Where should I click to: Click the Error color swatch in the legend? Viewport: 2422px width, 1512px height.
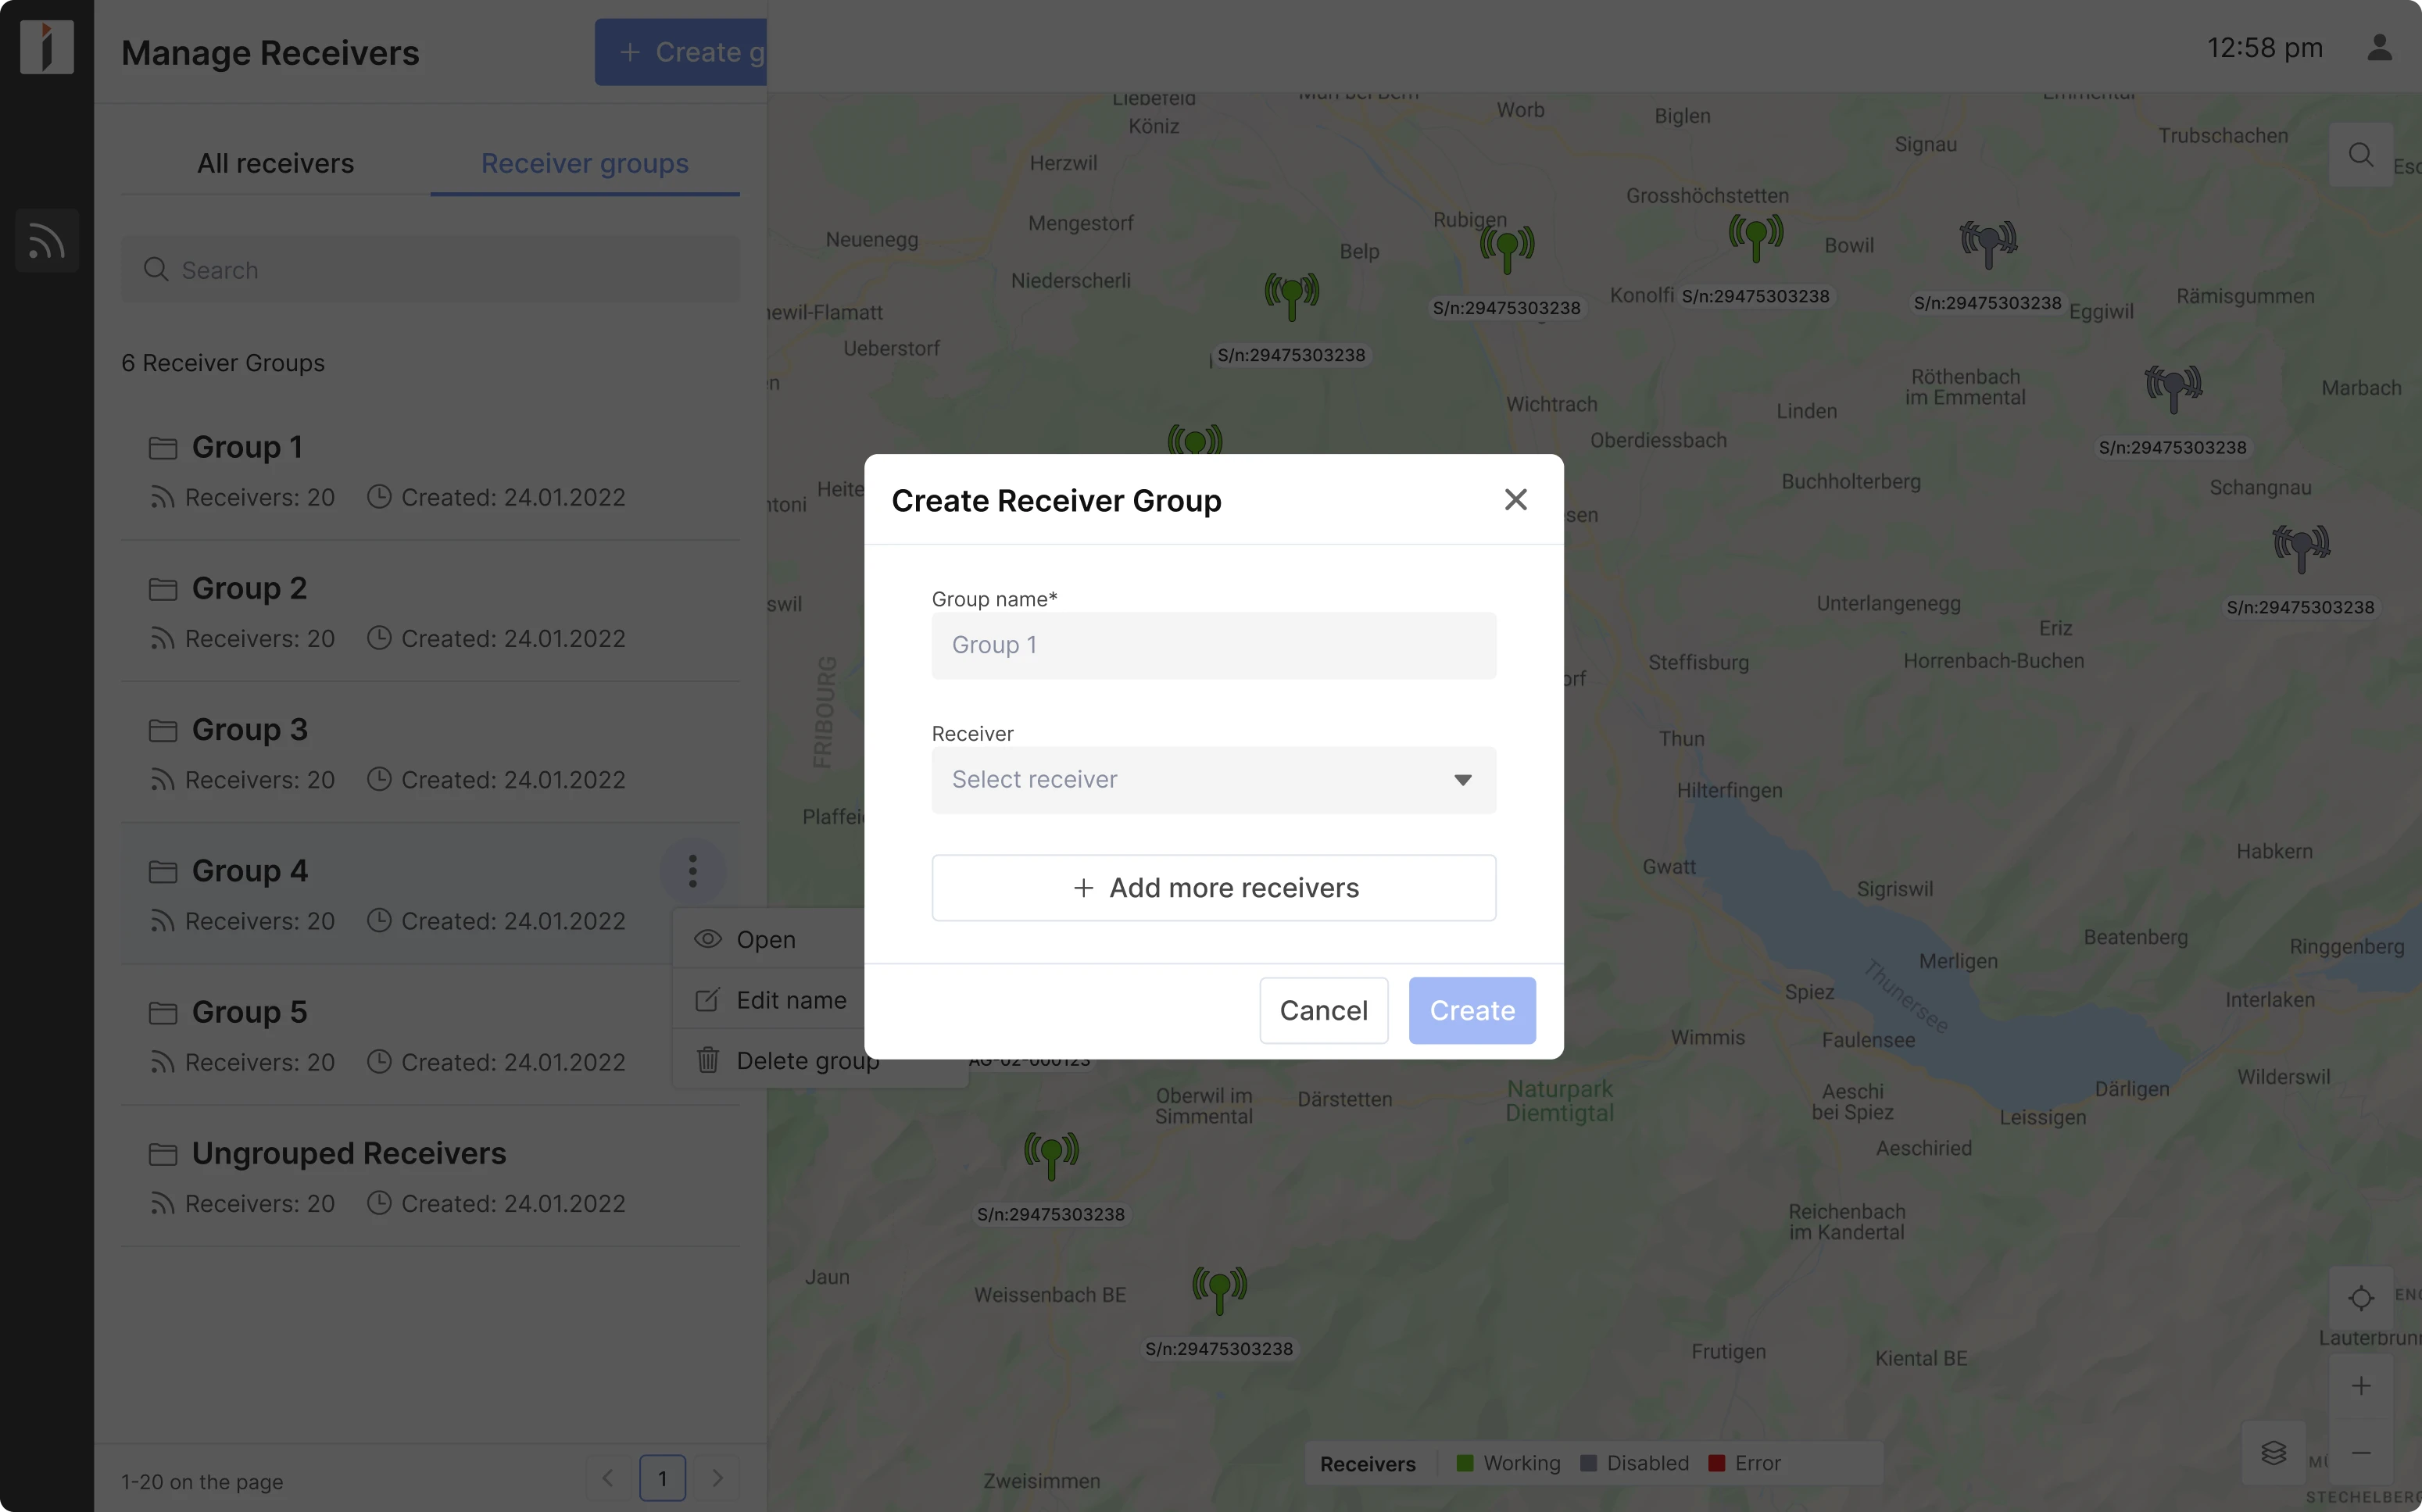pyautogui.click(x=1718, y=1462)
